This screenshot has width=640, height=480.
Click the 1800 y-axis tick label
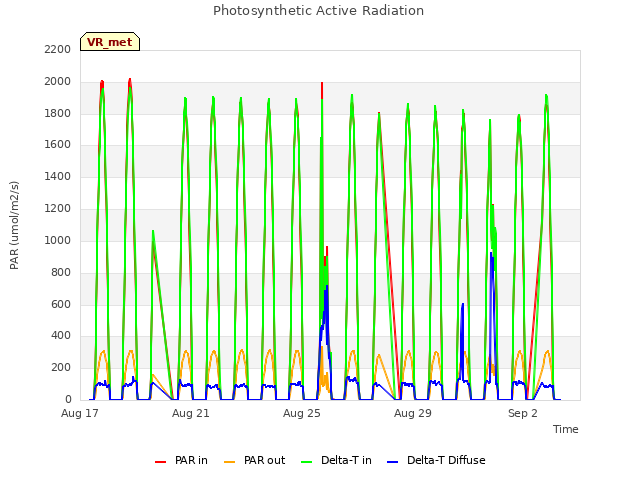coord(58,113)
